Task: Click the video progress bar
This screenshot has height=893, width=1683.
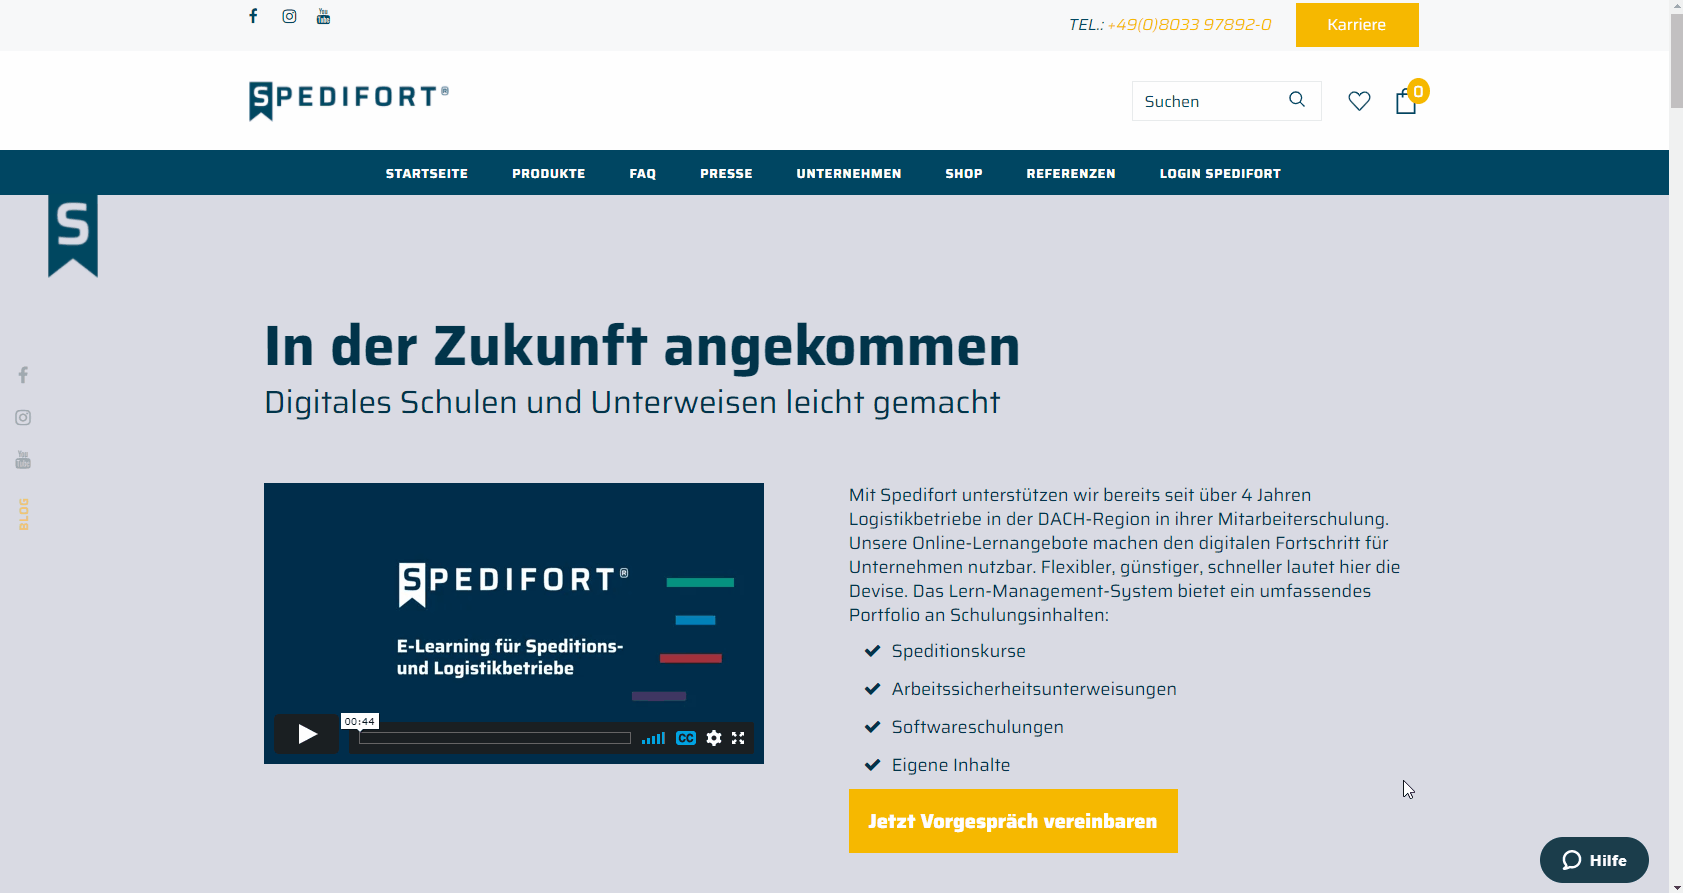Action: 495,738
